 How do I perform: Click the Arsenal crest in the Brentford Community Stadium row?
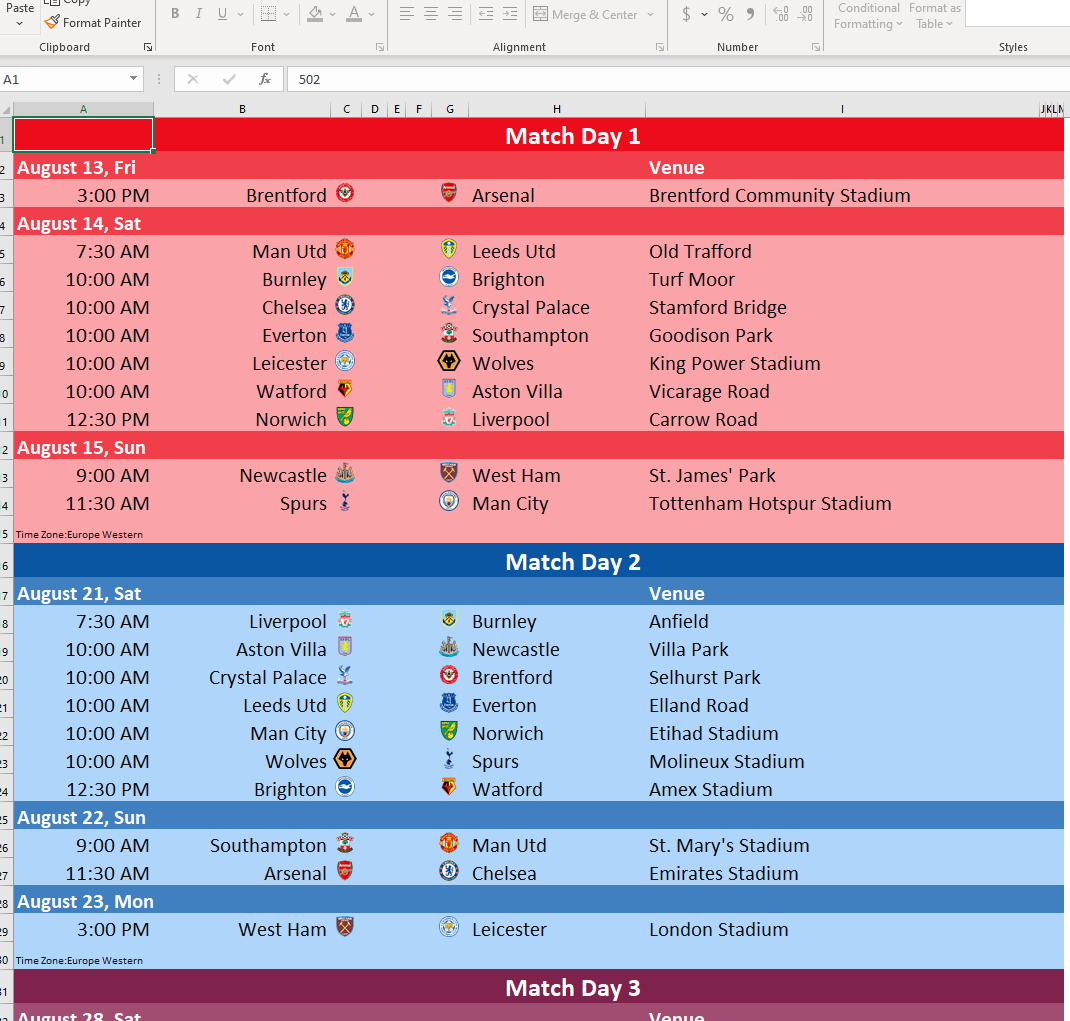coord(448,193)
